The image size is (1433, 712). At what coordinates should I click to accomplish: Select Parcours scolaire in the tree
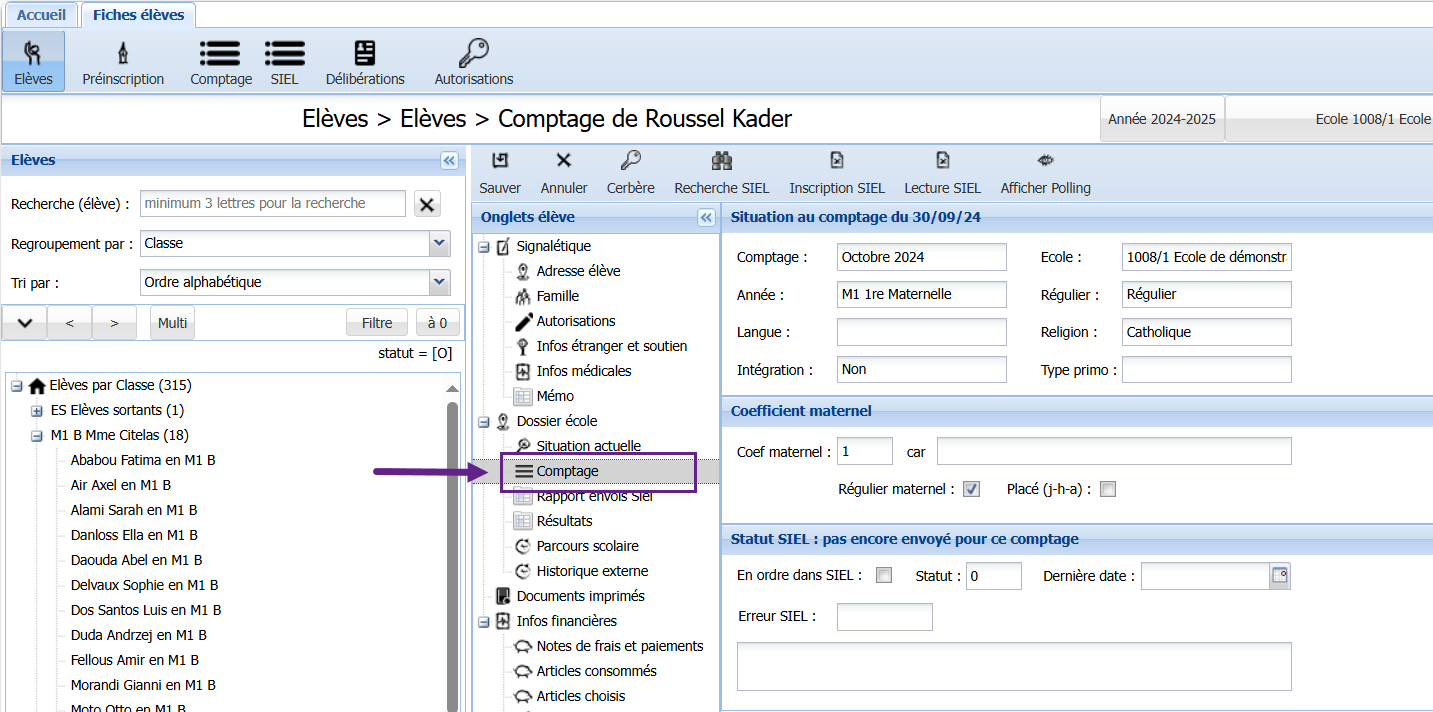[587, 546]
